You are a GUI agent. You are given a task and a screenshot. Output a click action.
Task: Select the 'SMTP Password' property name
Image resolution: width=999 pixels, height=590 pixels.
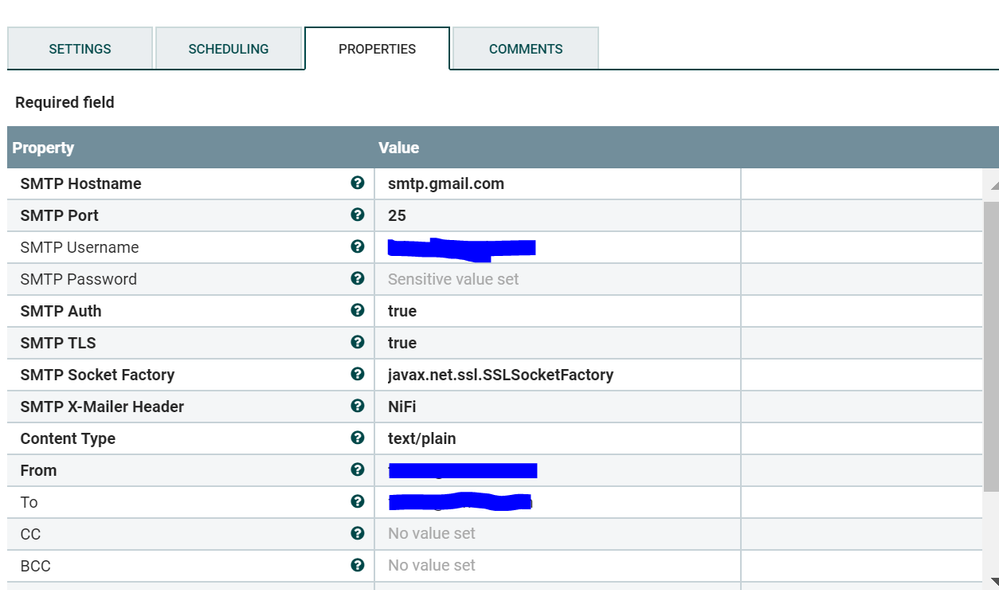78,279
